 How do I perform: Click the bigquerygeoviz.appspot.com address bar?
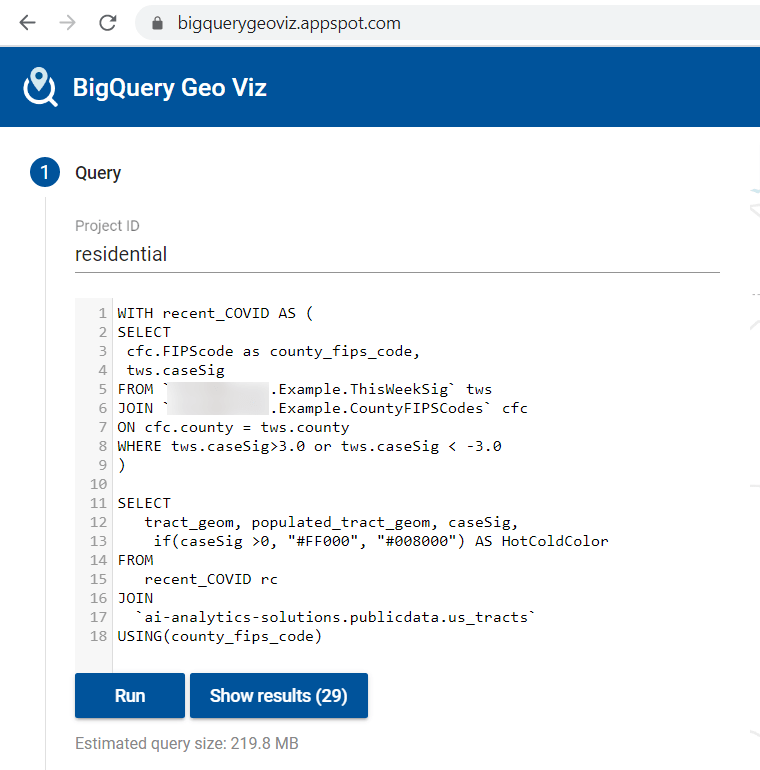pyautogui.click(x=288, y=22)
